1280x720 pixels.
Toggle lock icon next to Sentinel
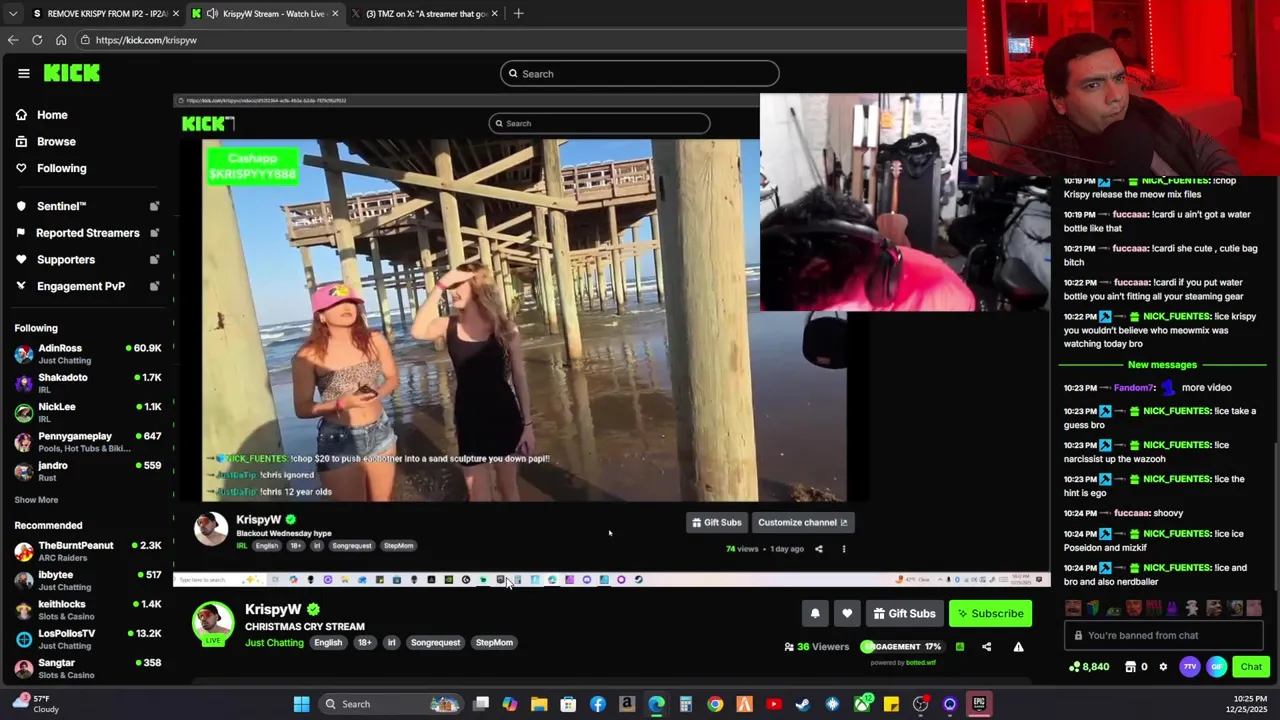click(x=154, y=206)
